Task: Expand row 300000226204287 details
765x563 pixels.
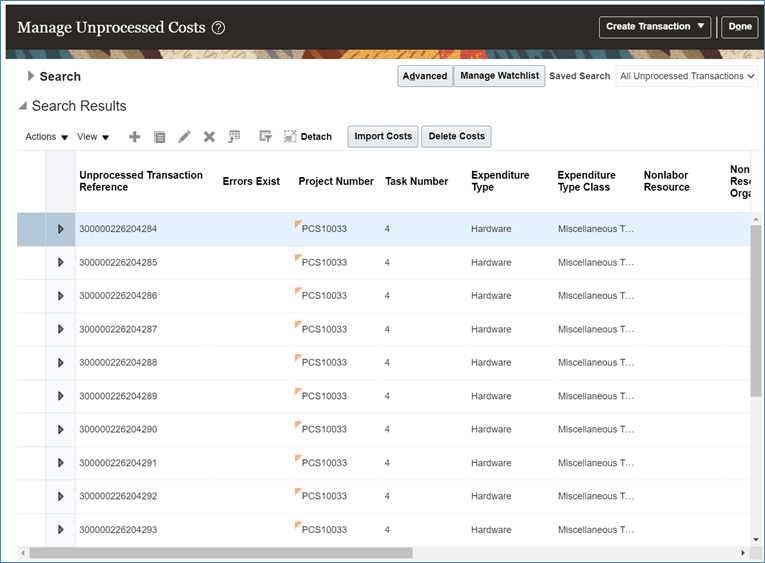Action: pyautogui.click(x=60, y=329)
